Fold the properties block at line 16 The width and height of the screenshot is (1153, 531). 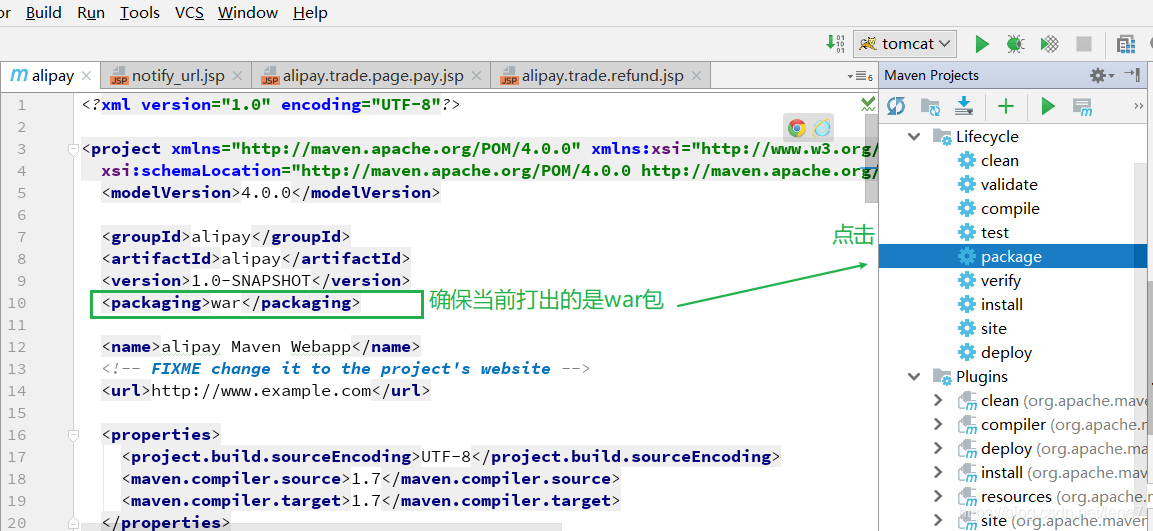73,435
